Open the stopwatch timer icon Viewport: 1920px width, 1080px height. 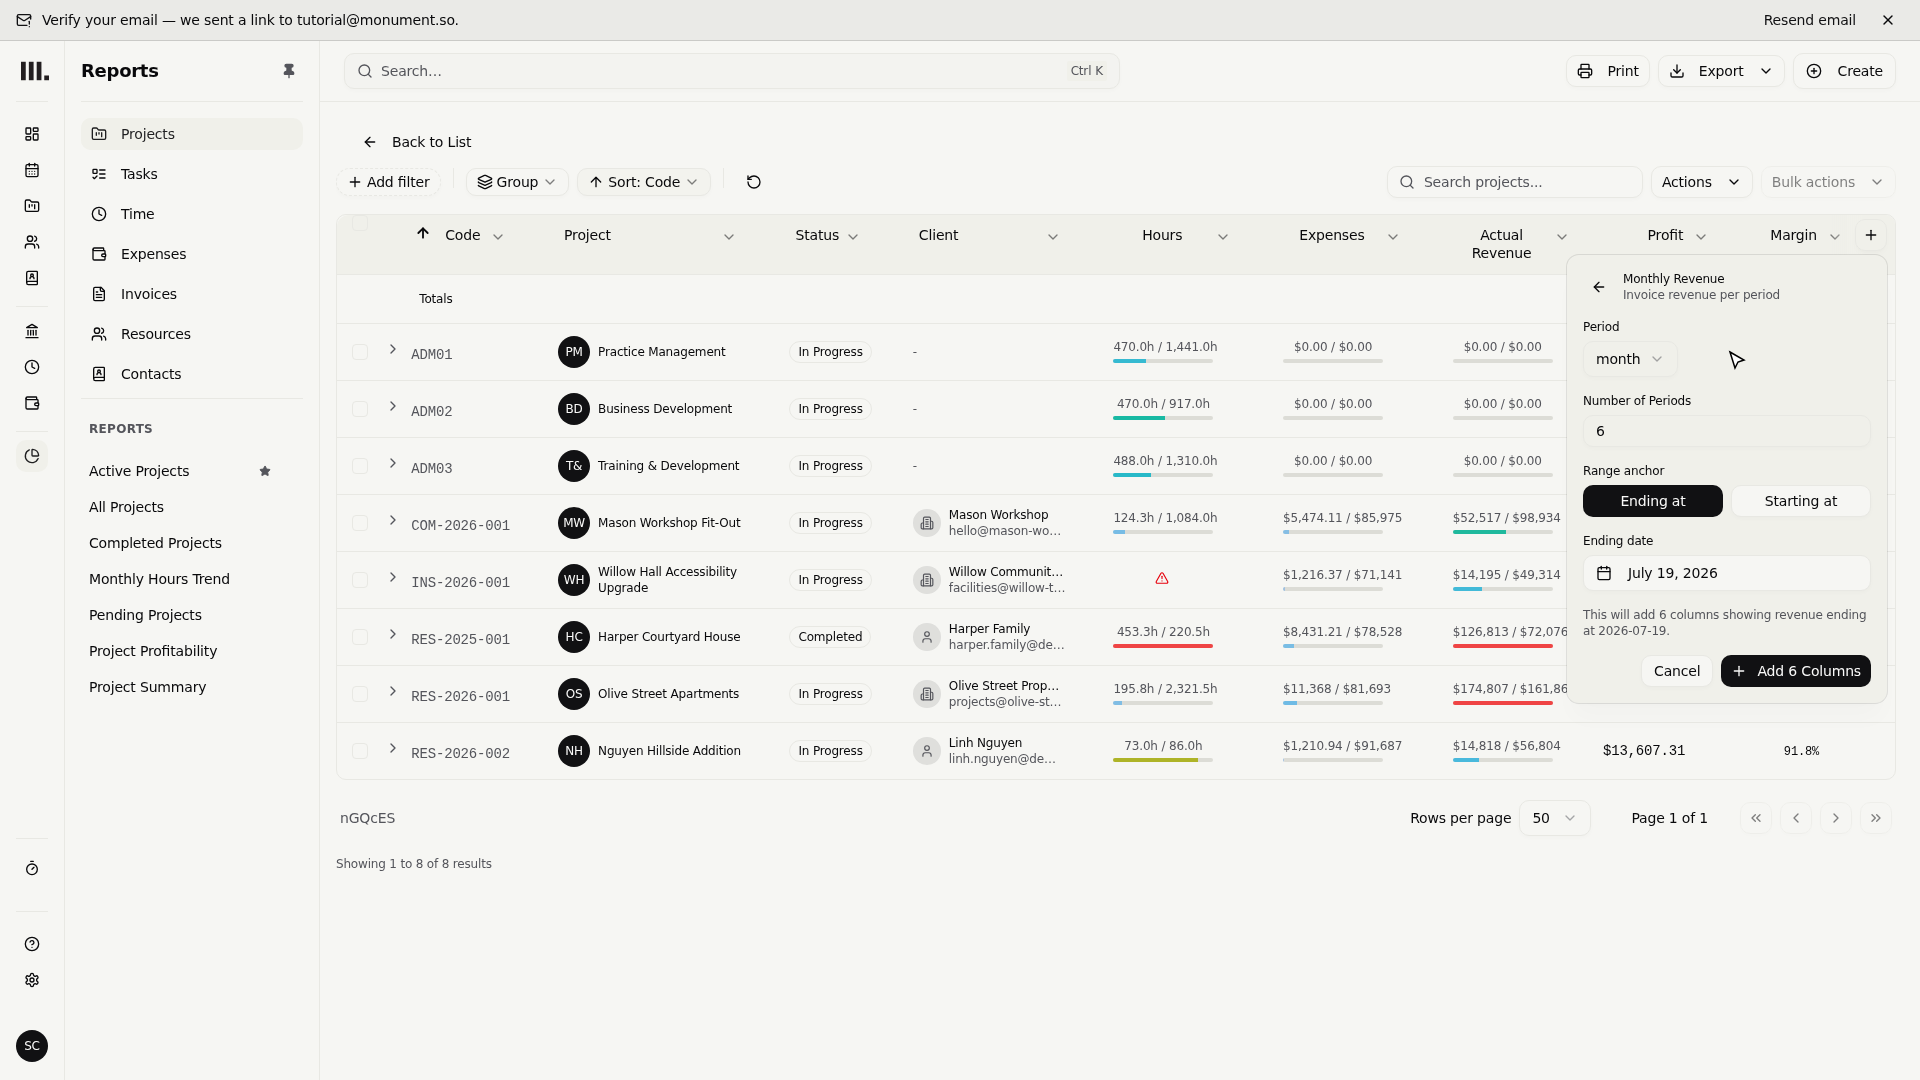click(32, 869)
